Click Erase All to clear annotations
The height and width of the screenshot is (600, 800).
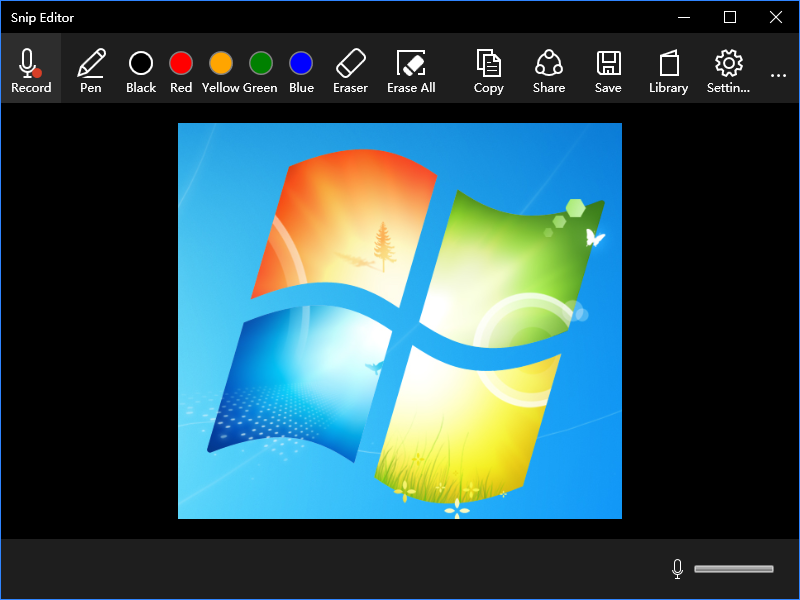pos(411,70)
